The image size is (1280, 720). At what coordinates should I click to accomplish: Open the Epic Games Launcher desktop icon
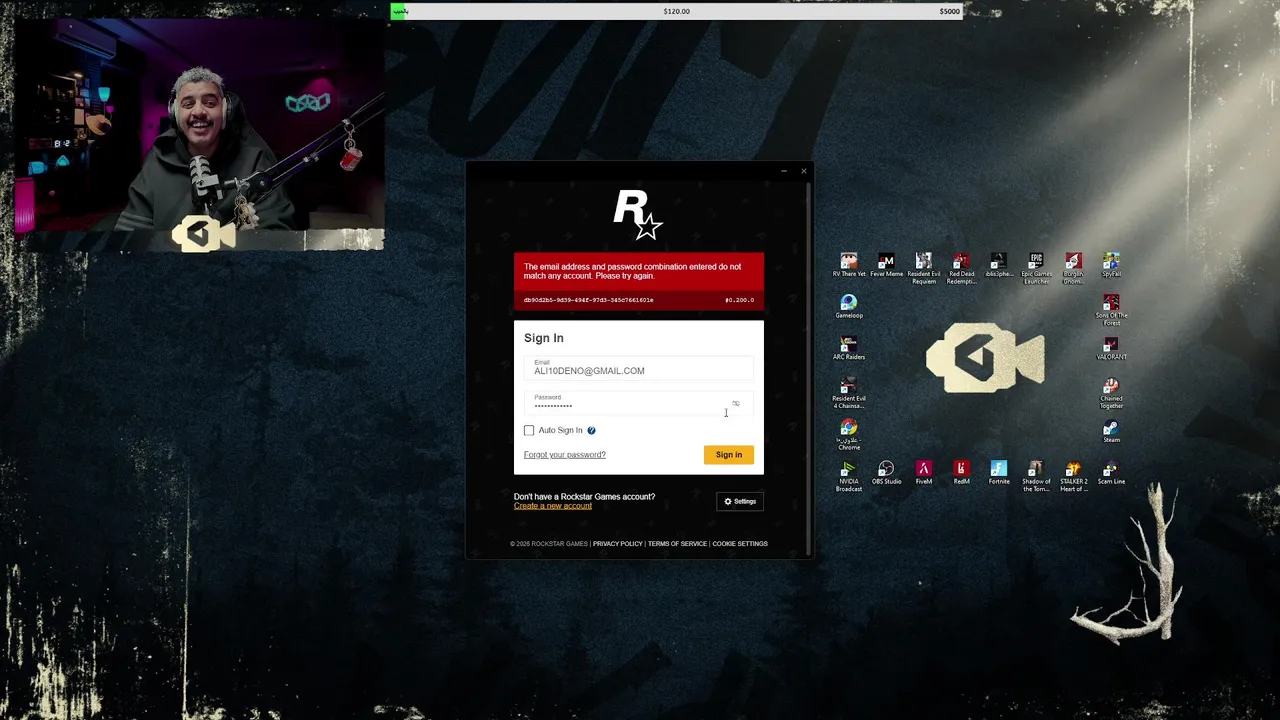[1036, 269]
